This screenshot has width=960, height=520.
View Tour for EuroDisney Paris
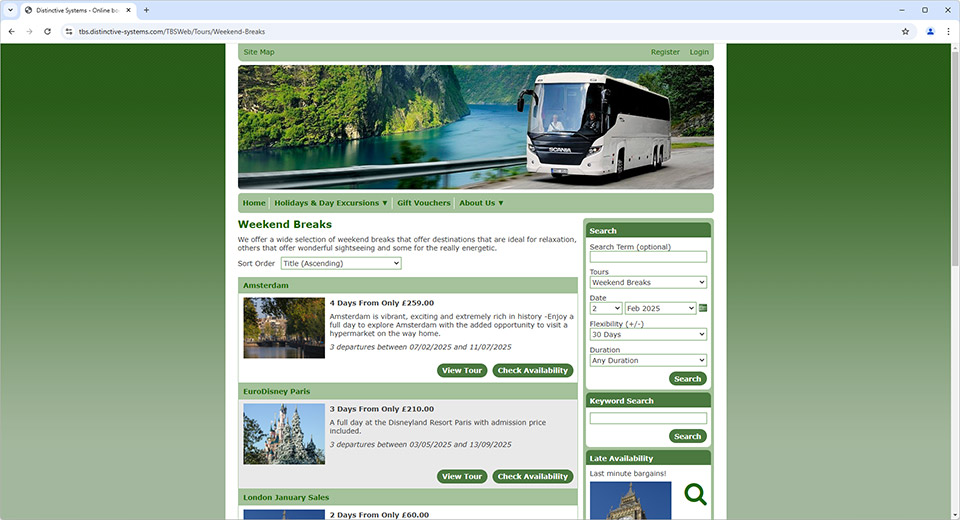click(x=462, y=477)
